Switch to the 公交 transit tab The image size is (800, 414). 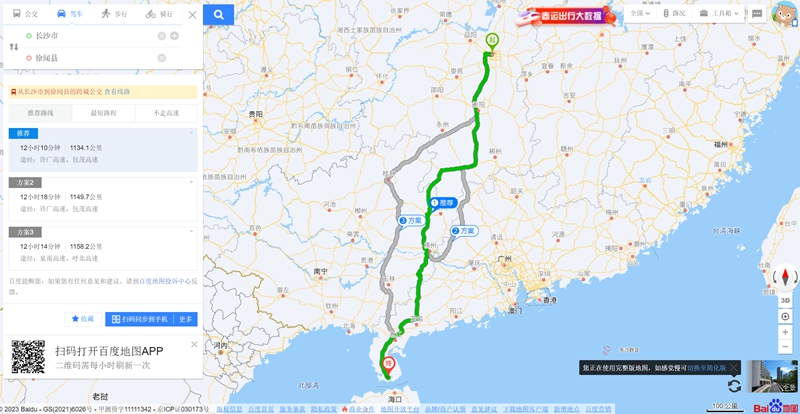[x=26, y=14]
